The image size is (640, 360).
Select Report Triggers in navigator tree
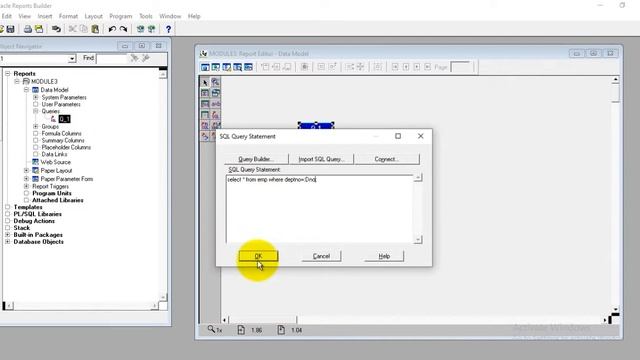(51, 187)
